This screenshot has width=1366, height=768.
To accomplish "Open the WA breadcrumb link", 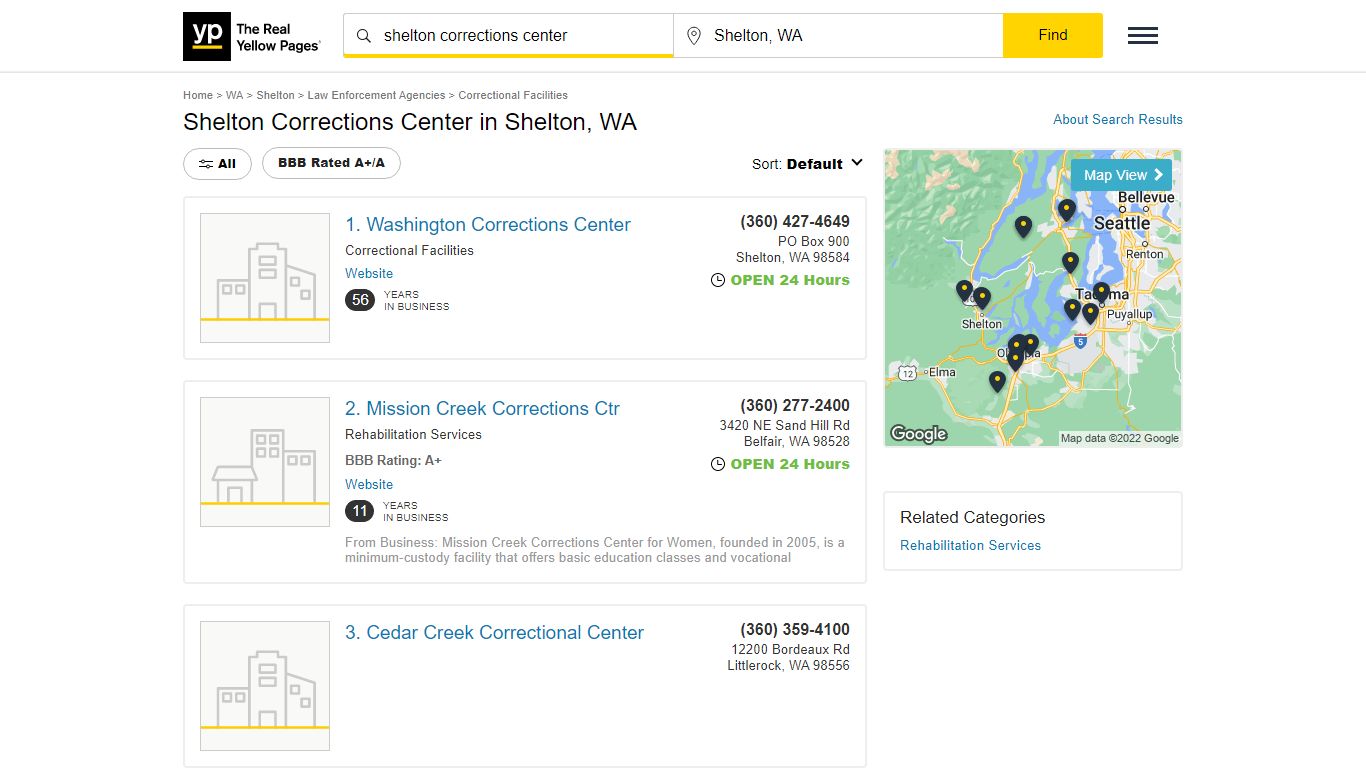I will coord(234,95).
